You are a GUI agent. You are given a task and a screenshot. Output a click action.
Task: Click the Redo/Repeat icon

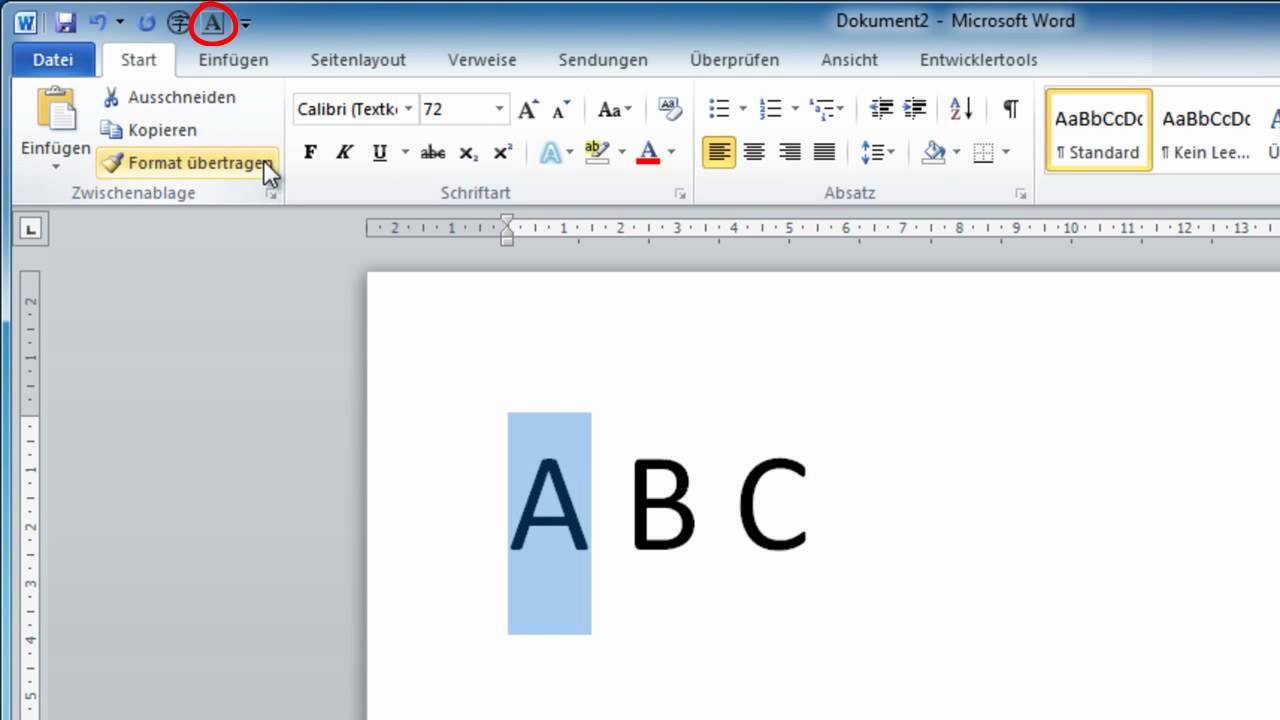[x=147, y=22]
